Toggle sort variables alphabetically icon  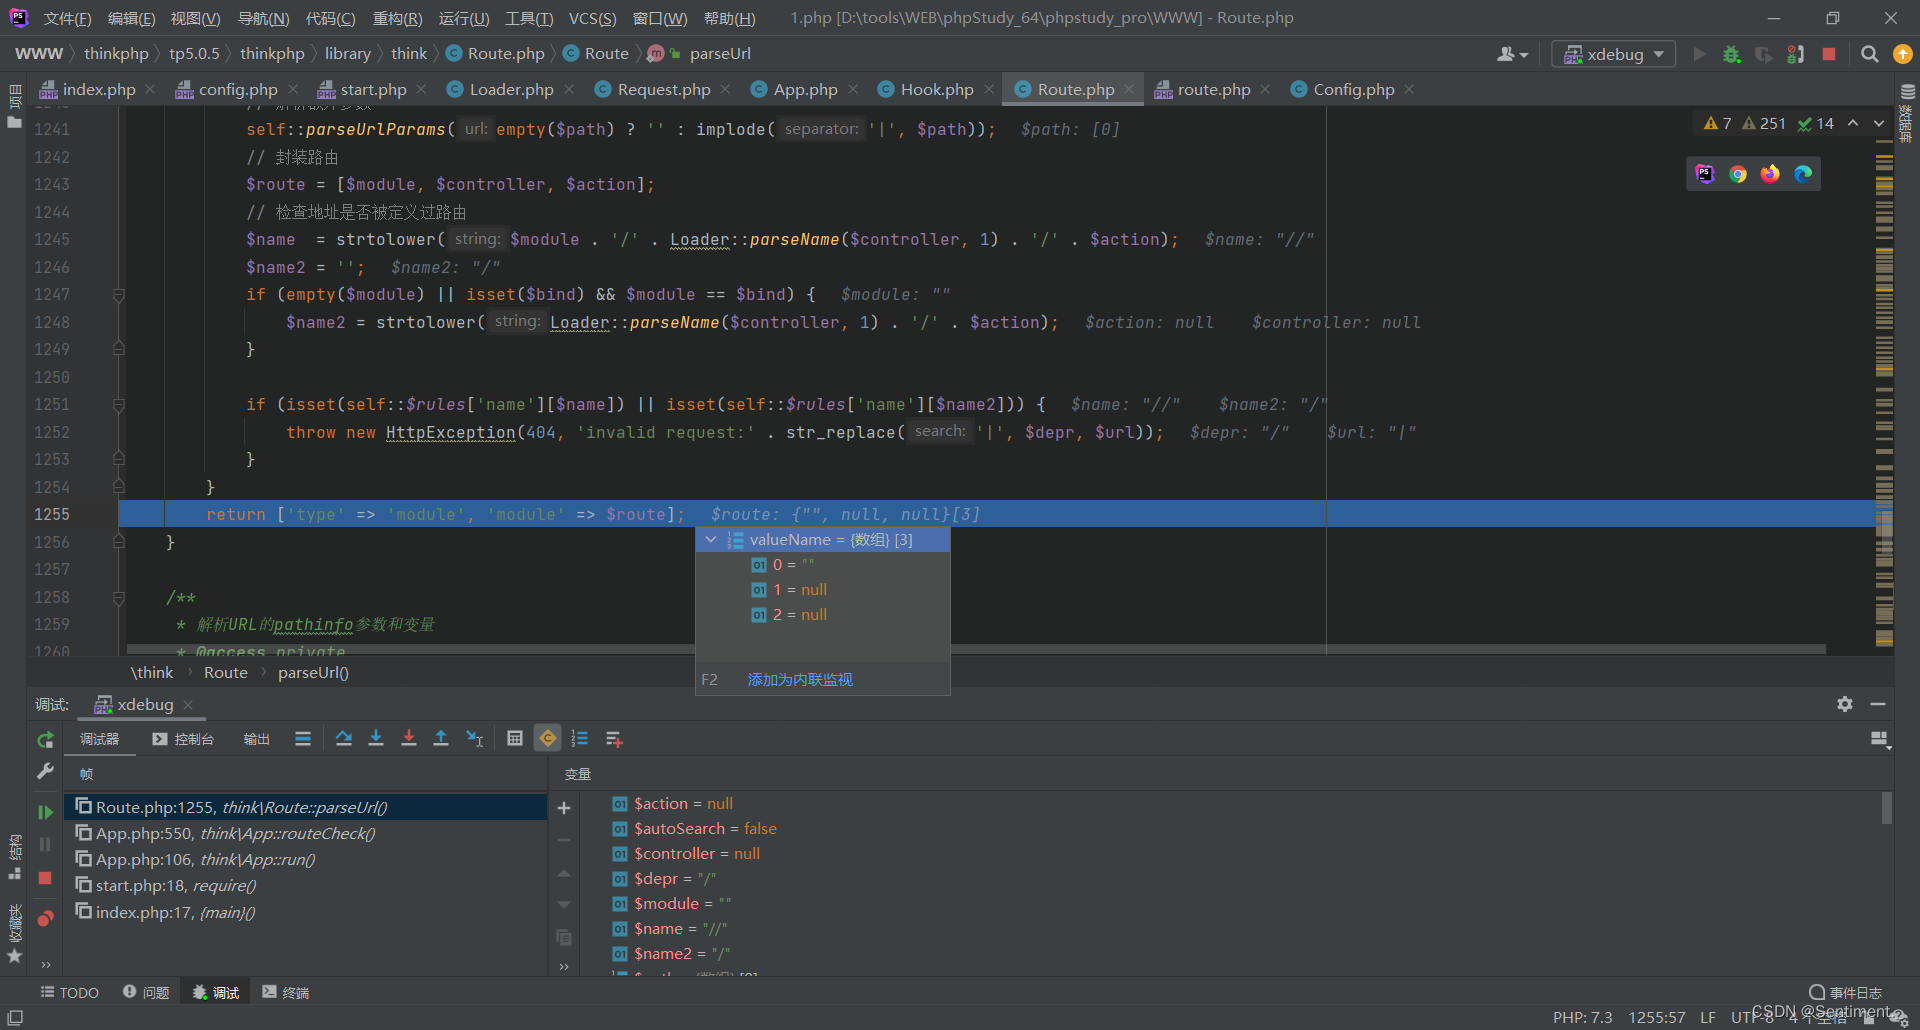click(580, 739)
